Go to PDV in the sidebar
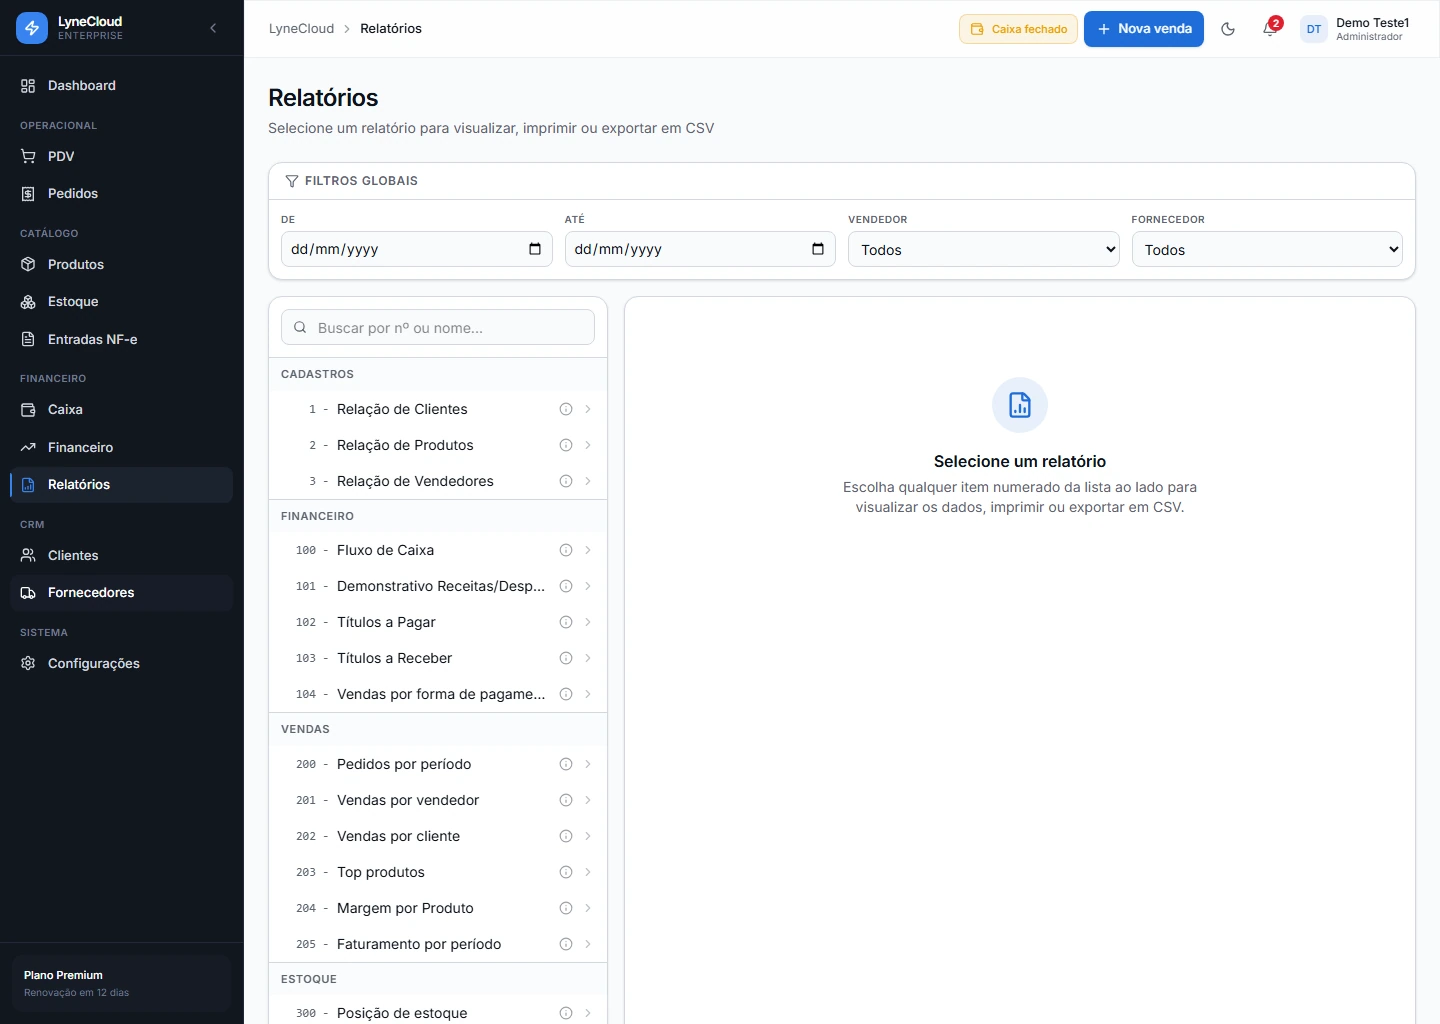This screenshot has height=1024, width=1440. tap(122, 156)
